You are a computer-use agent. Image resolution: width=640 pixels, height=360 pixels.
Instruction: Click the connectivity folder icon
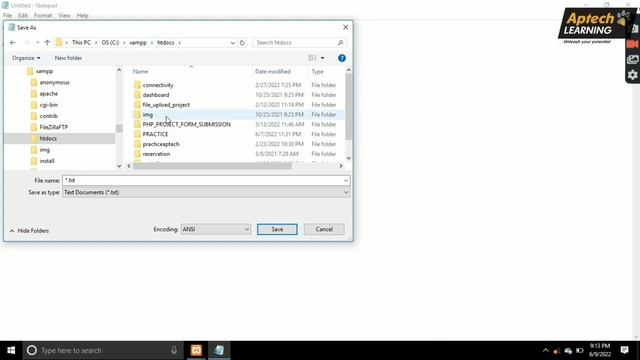coord(137,85)
